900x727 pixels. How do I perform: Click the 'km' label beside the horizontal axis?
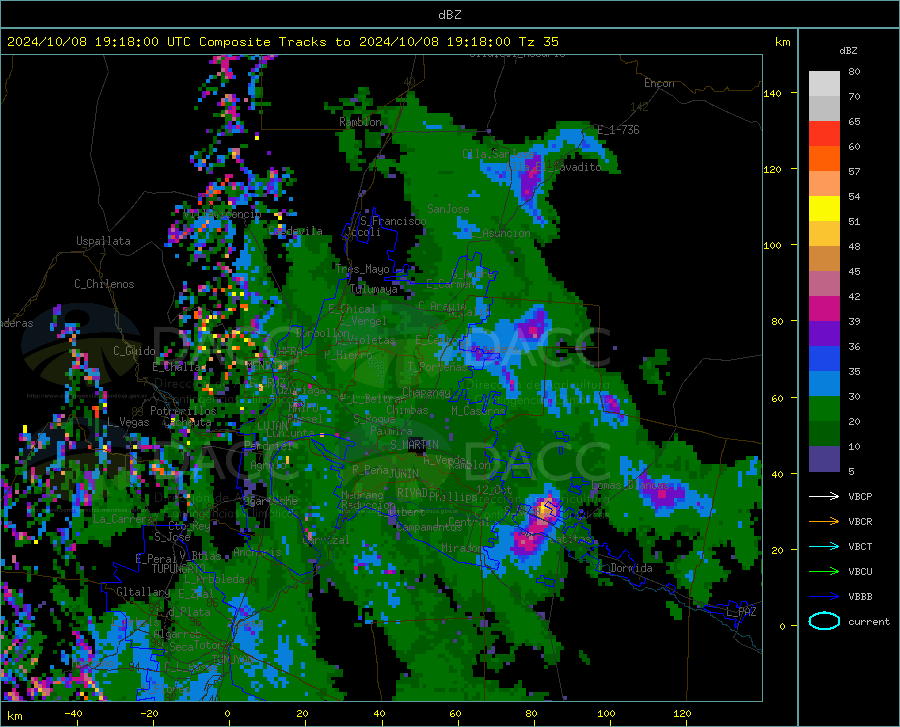coord(14,716)
